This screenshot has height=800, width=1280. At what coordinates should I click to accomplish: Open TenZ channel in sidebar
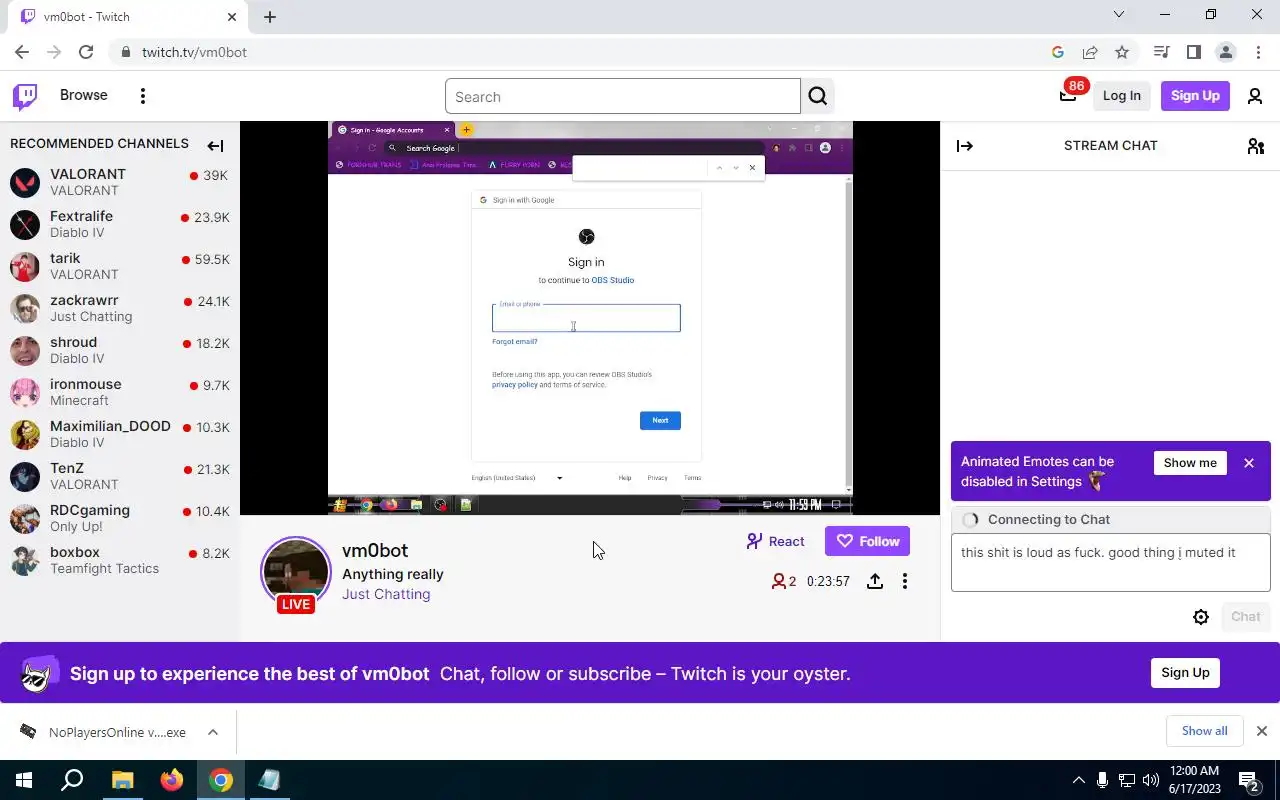point(120,476)
